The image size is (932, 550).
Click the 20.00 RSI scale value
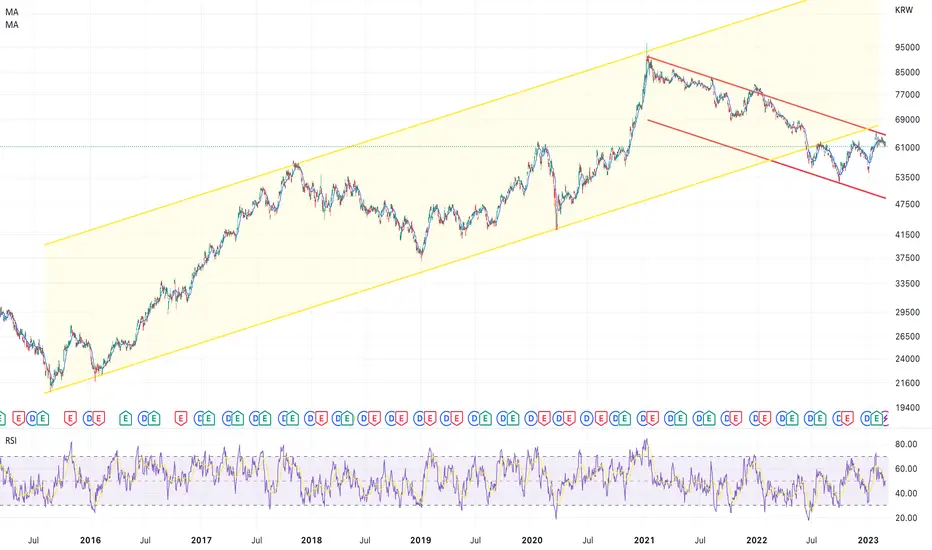coord(906,518)
